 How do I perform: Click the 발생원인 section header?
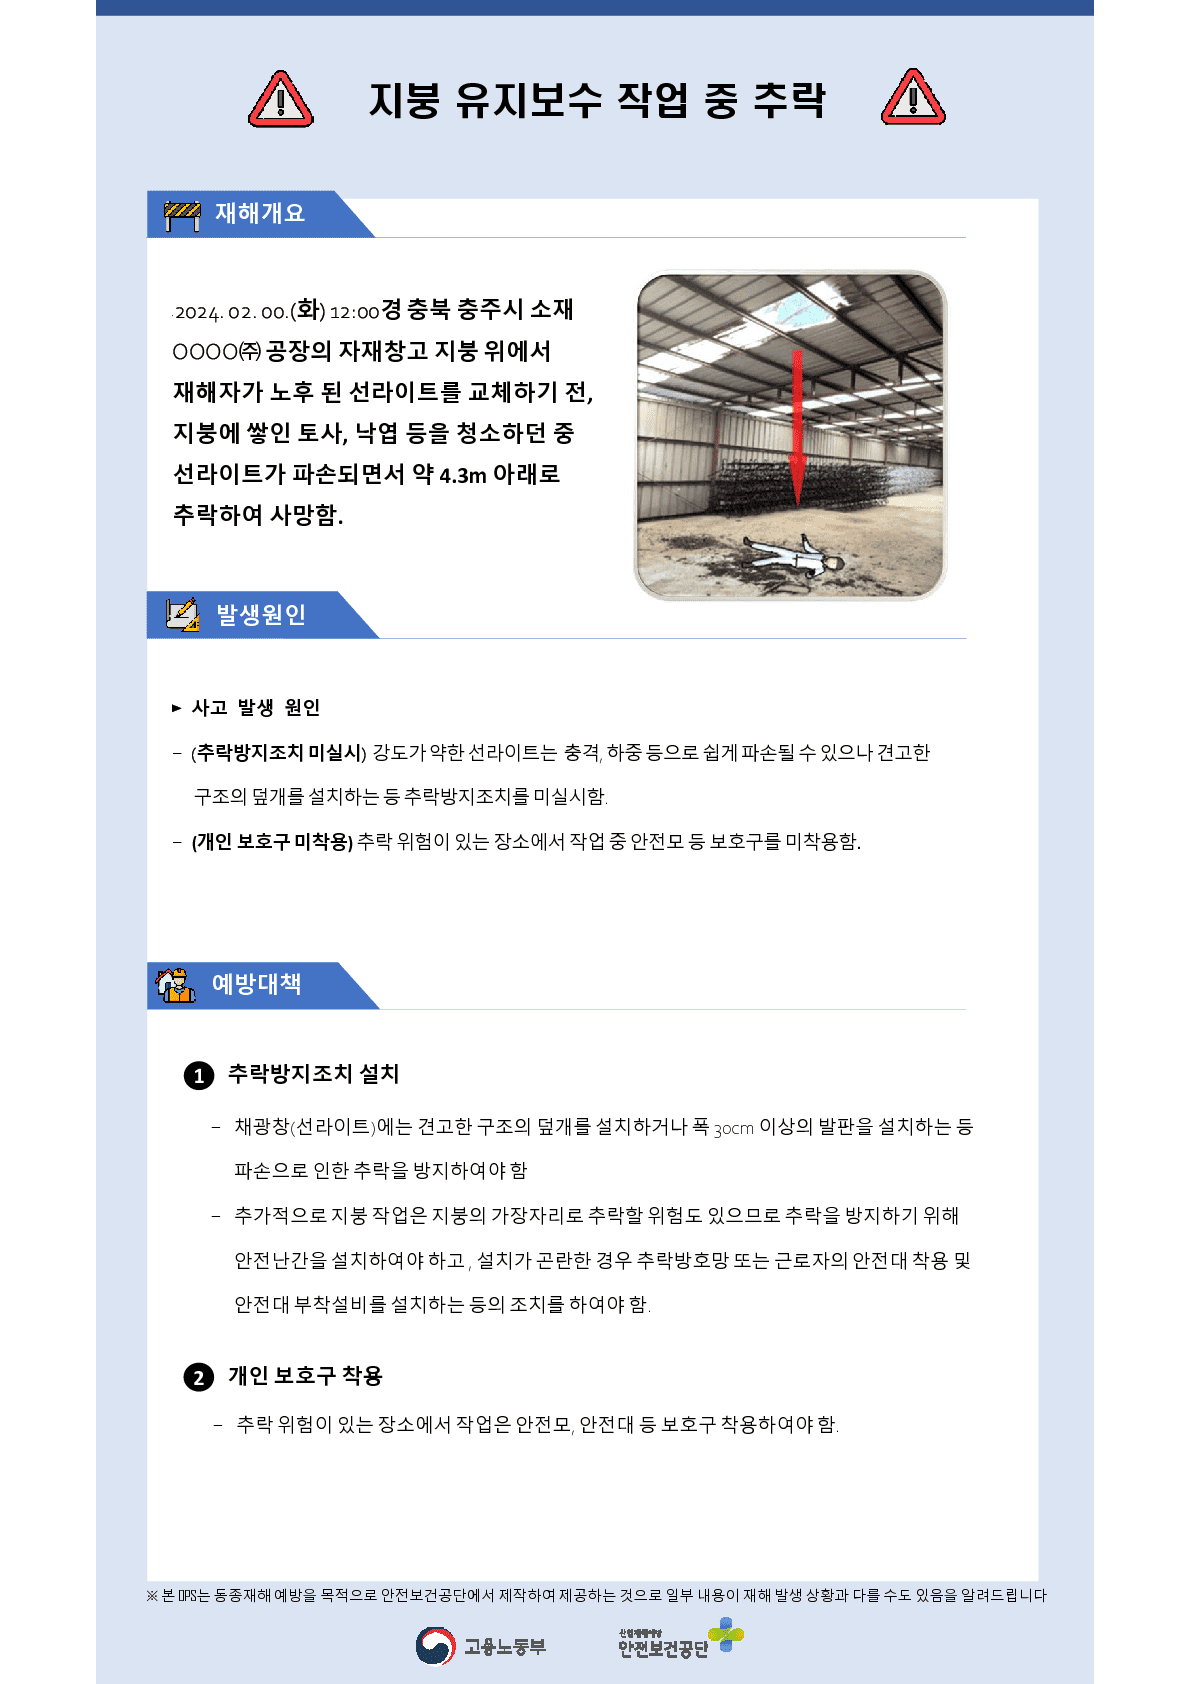tap(263, 615)
